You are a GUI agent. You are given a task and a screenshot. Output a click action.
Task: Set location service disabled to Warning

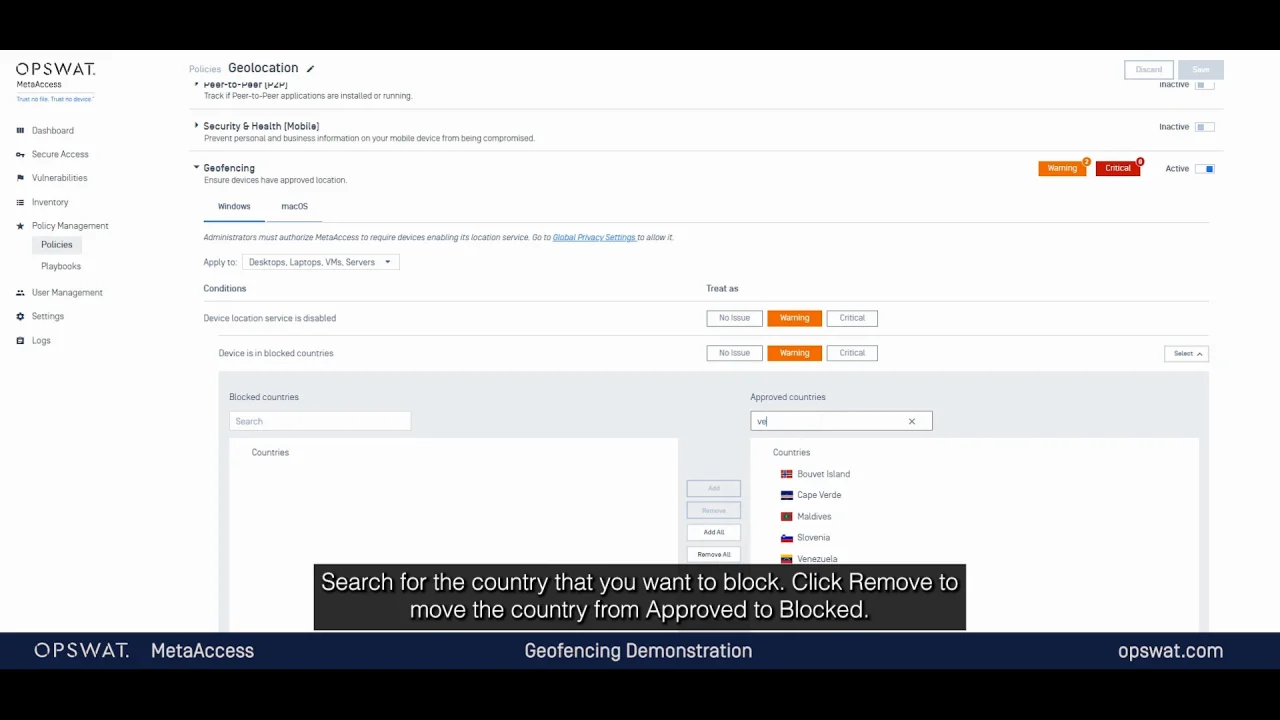[794, 318]
